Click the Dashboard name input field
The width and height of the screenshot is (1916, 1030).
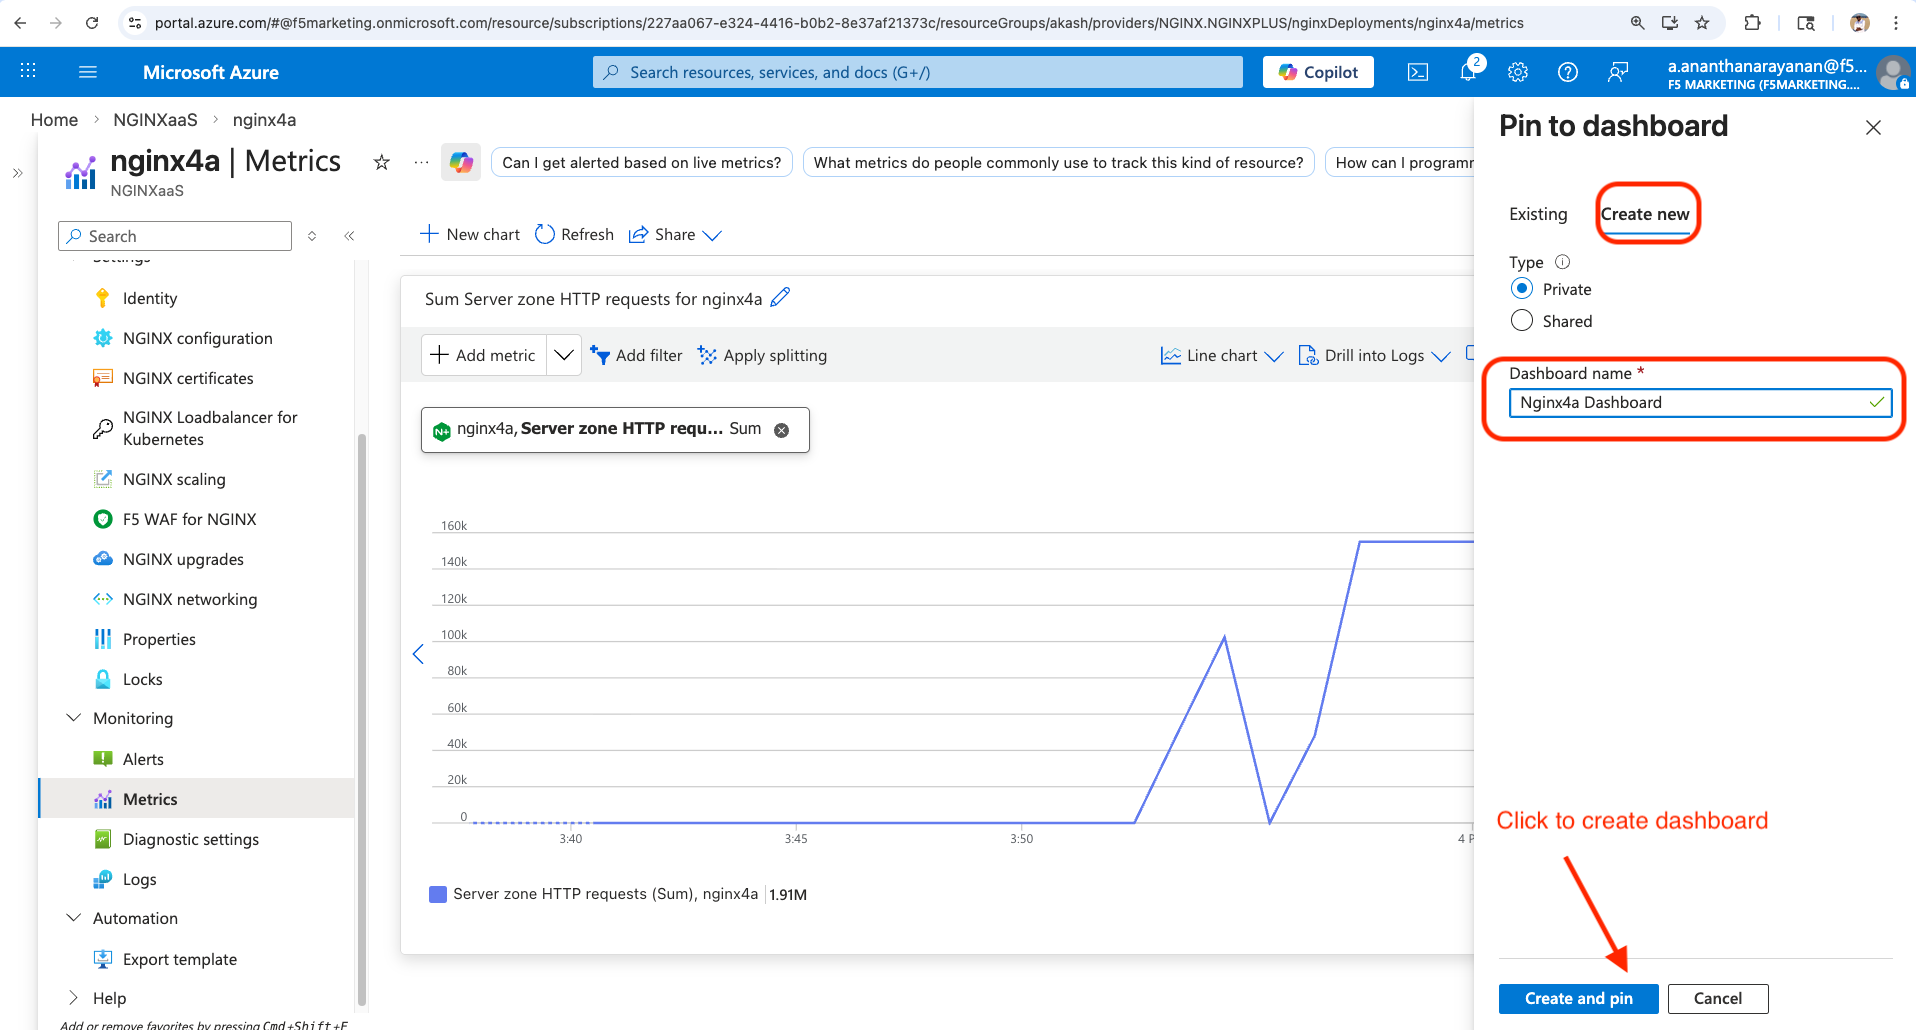click(x=1700, y=402)
